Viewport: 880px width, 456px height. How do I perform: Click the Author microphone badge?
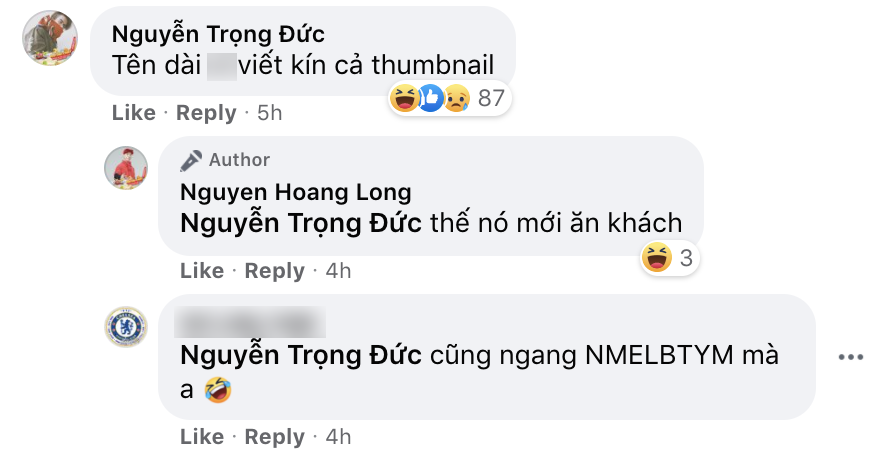coord(190,160)
